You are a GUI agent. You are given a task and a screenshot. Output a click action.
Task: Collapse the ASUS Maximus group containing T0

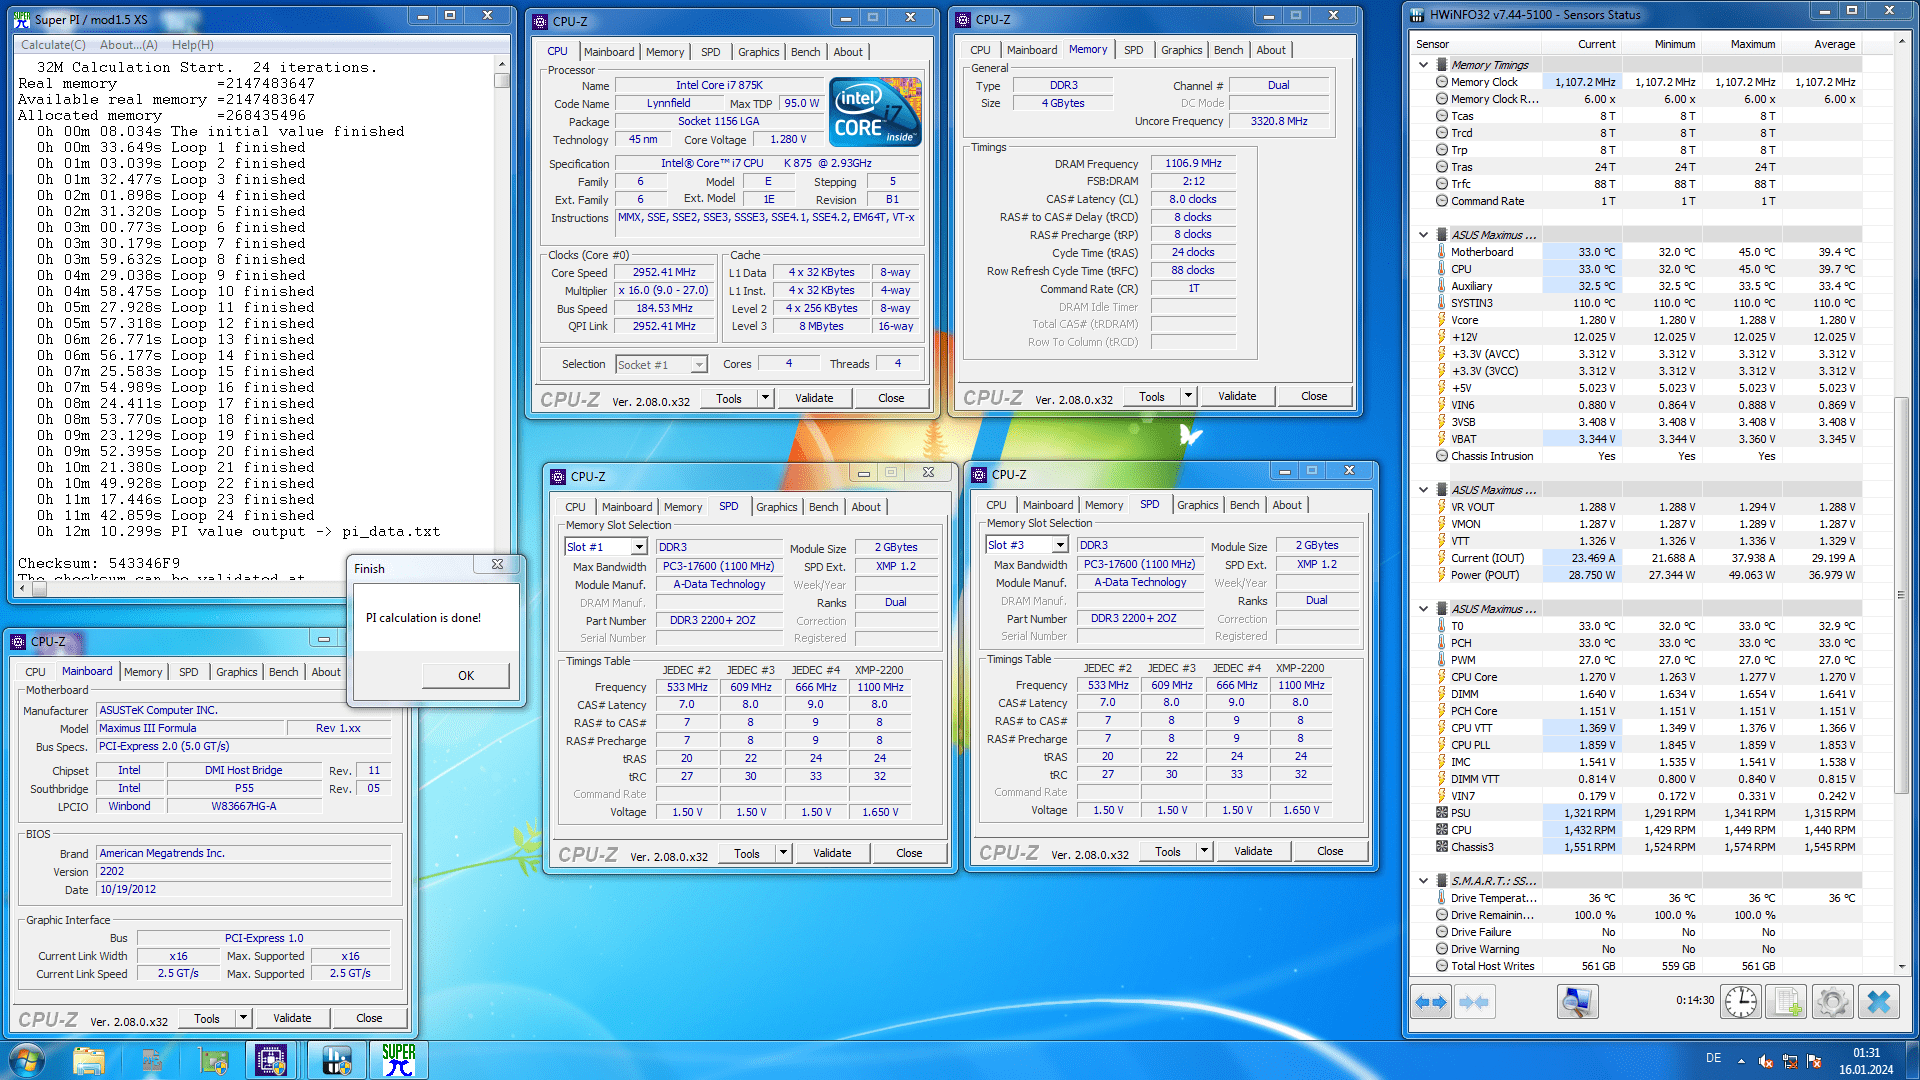(1423, 609)
